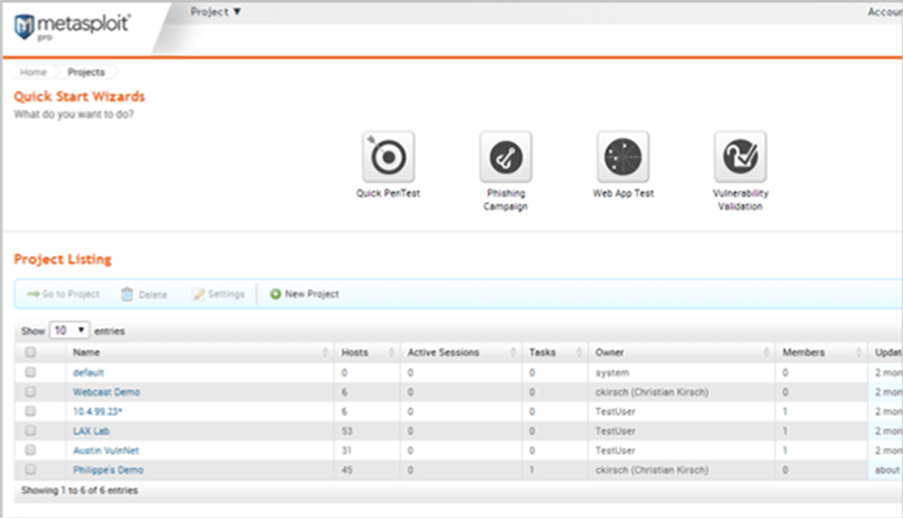Start the Web App Test wizard icon
Screen dimensions: 903x518
(x=623, y=157)
